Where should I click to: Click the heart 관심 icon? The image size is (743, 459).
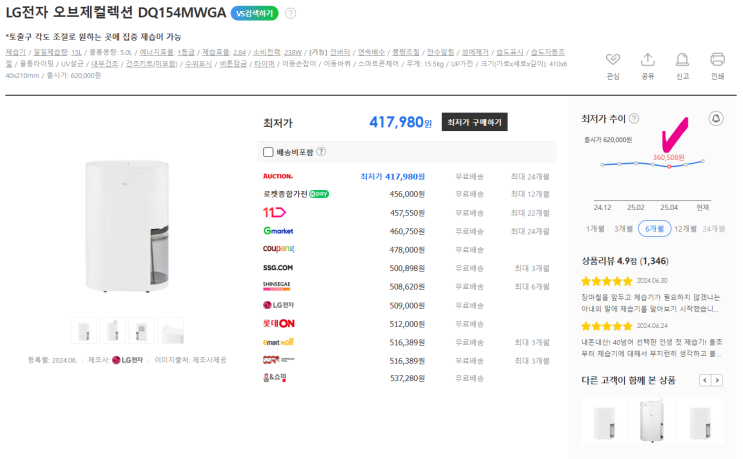click(613, 59)
